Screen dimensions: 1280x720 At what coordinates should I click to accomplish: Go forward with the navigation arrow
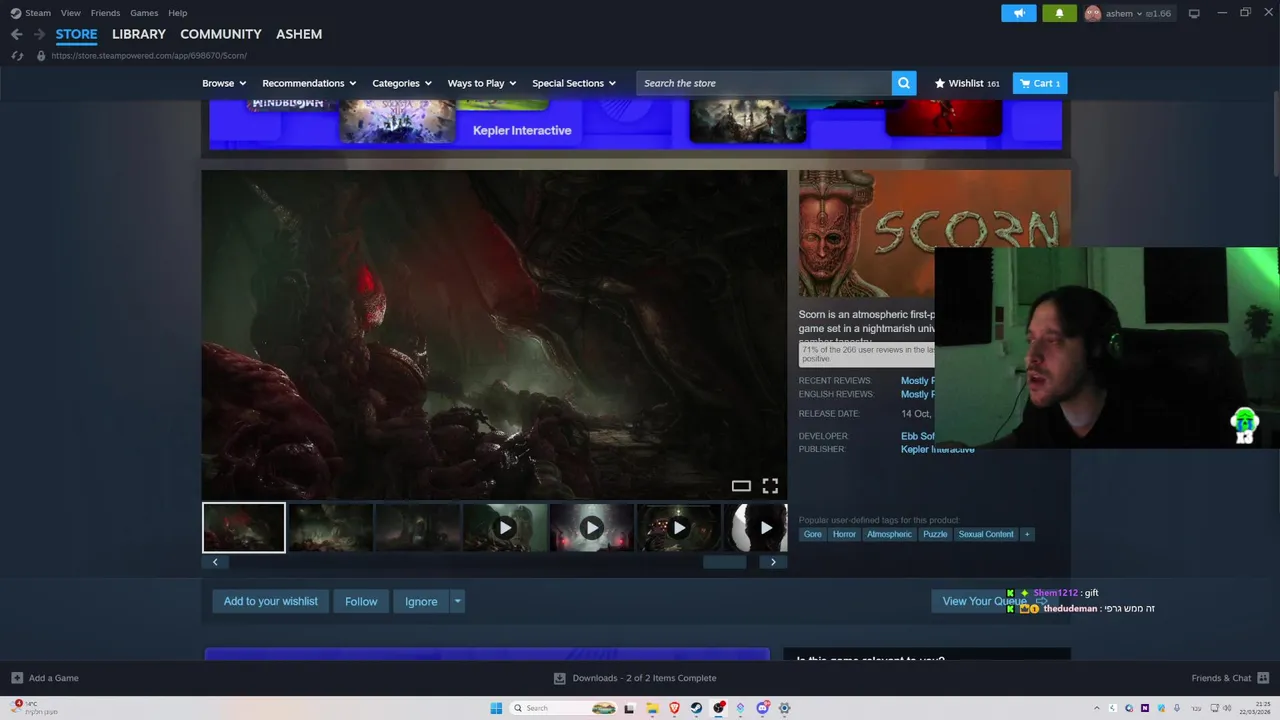point(39,34)
